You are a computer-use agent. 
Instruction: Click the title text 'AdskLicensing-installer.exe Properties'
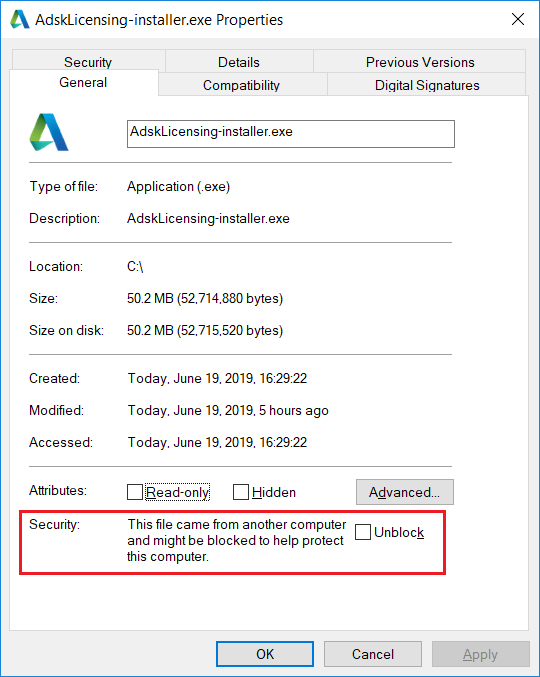pyautogui.click(x=159, y=20)
